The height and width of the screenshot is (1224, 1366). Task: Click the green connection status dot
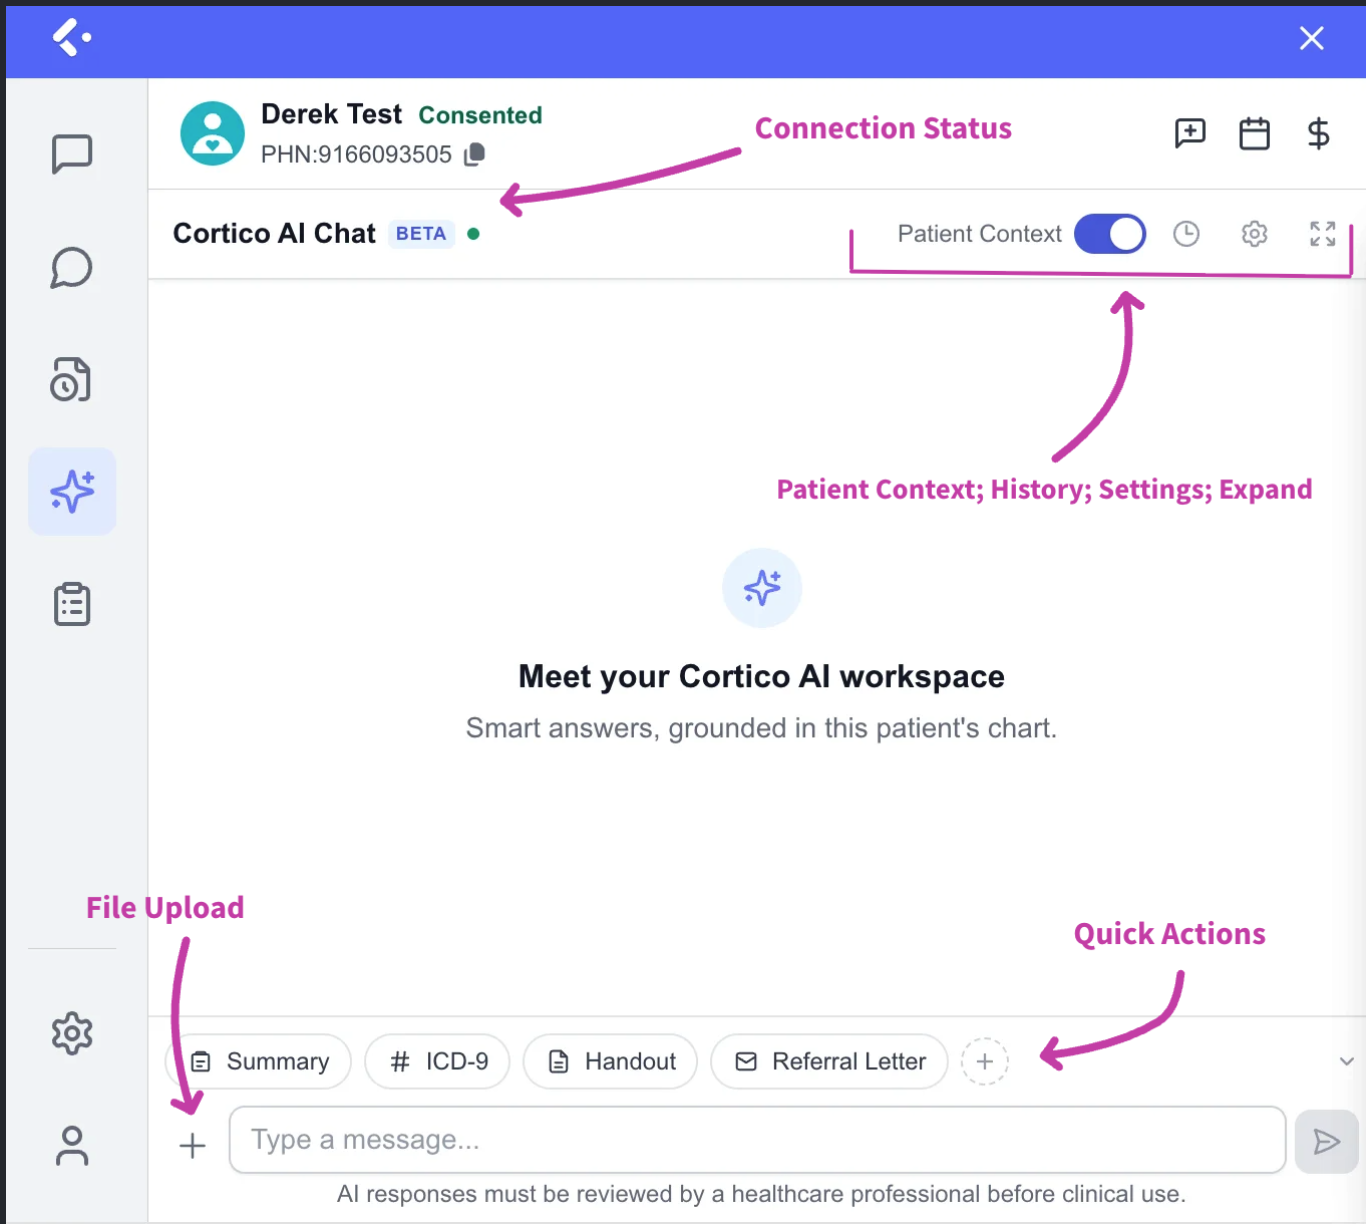tap(473, 234)
